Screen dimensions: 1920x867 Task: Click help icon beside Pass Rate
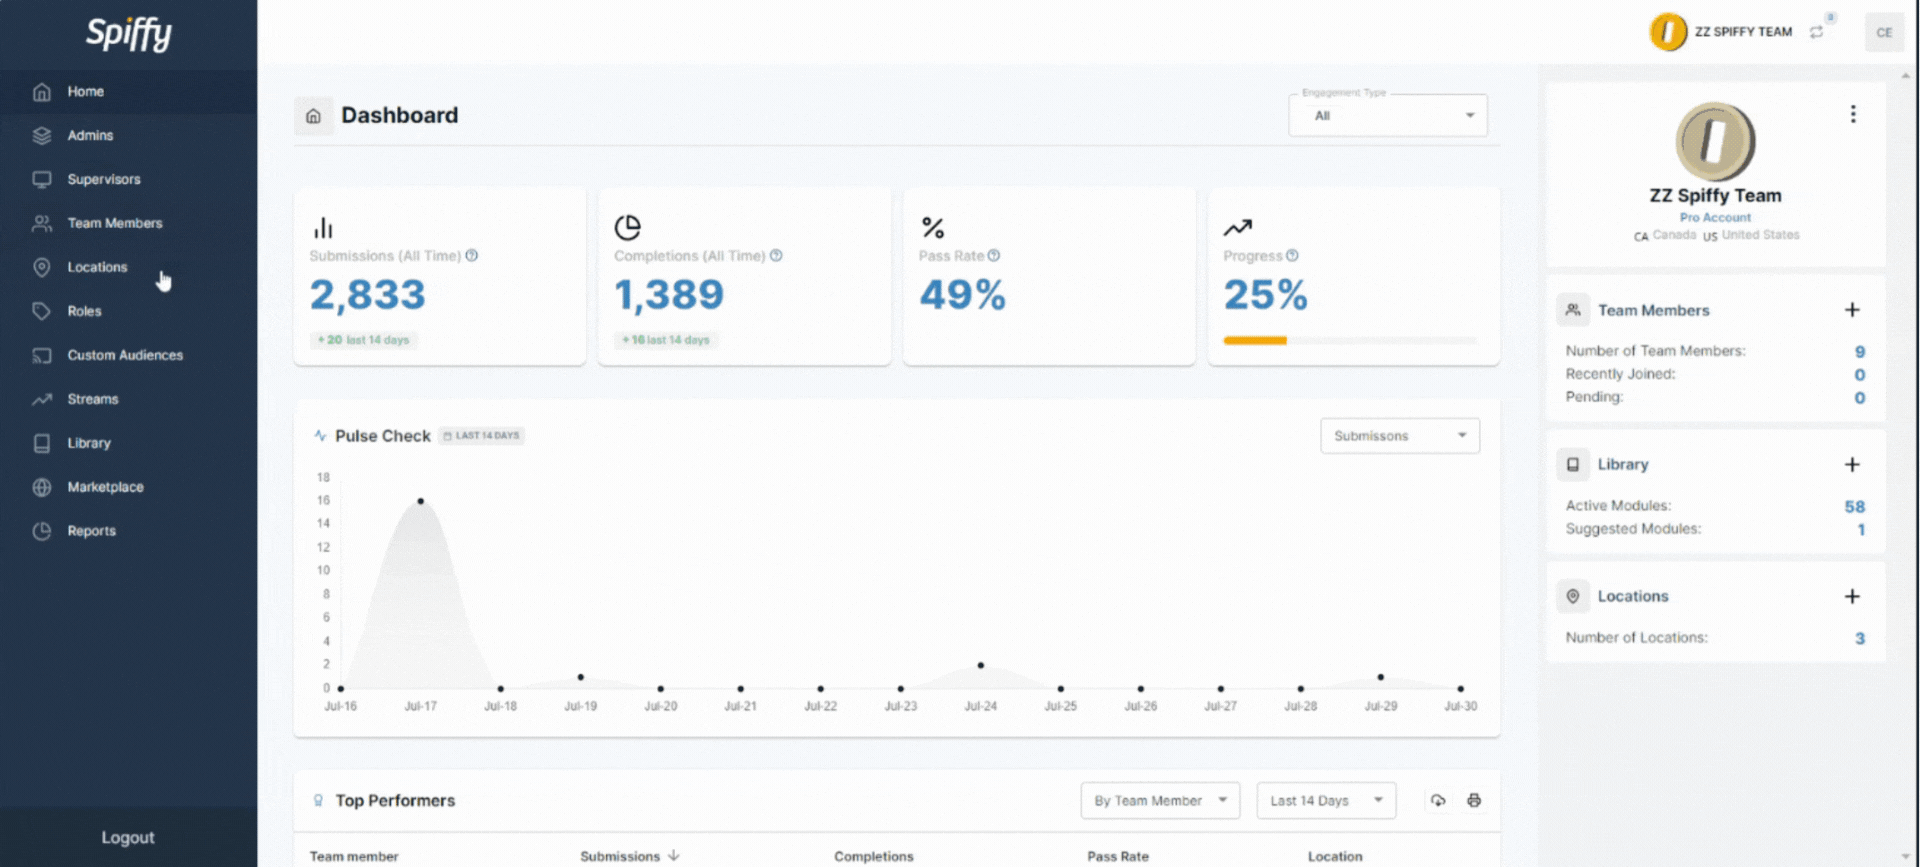tap(993, 256)
